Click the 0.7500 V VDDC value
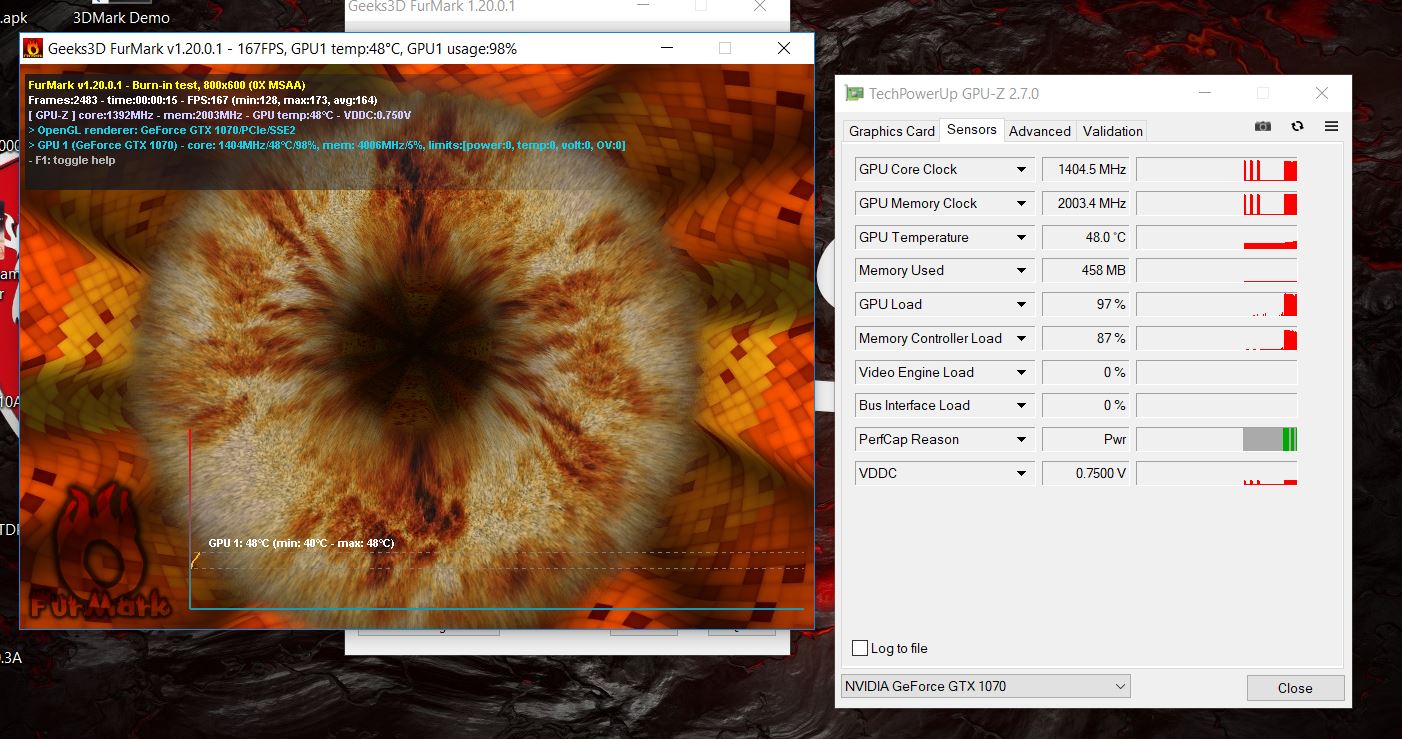Image resolution: width=1402 pixels, height=739 pixels. click(x=1085, y=474)
